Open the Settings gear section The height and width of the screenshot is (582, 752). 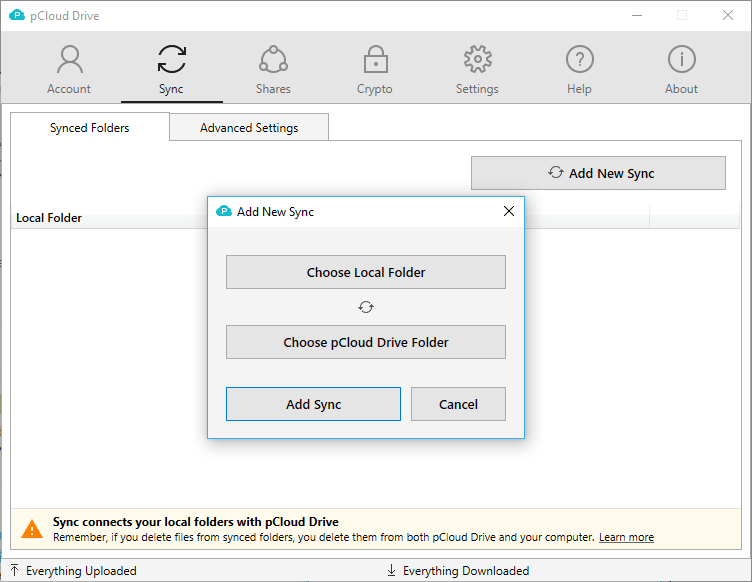pos(477,70)
